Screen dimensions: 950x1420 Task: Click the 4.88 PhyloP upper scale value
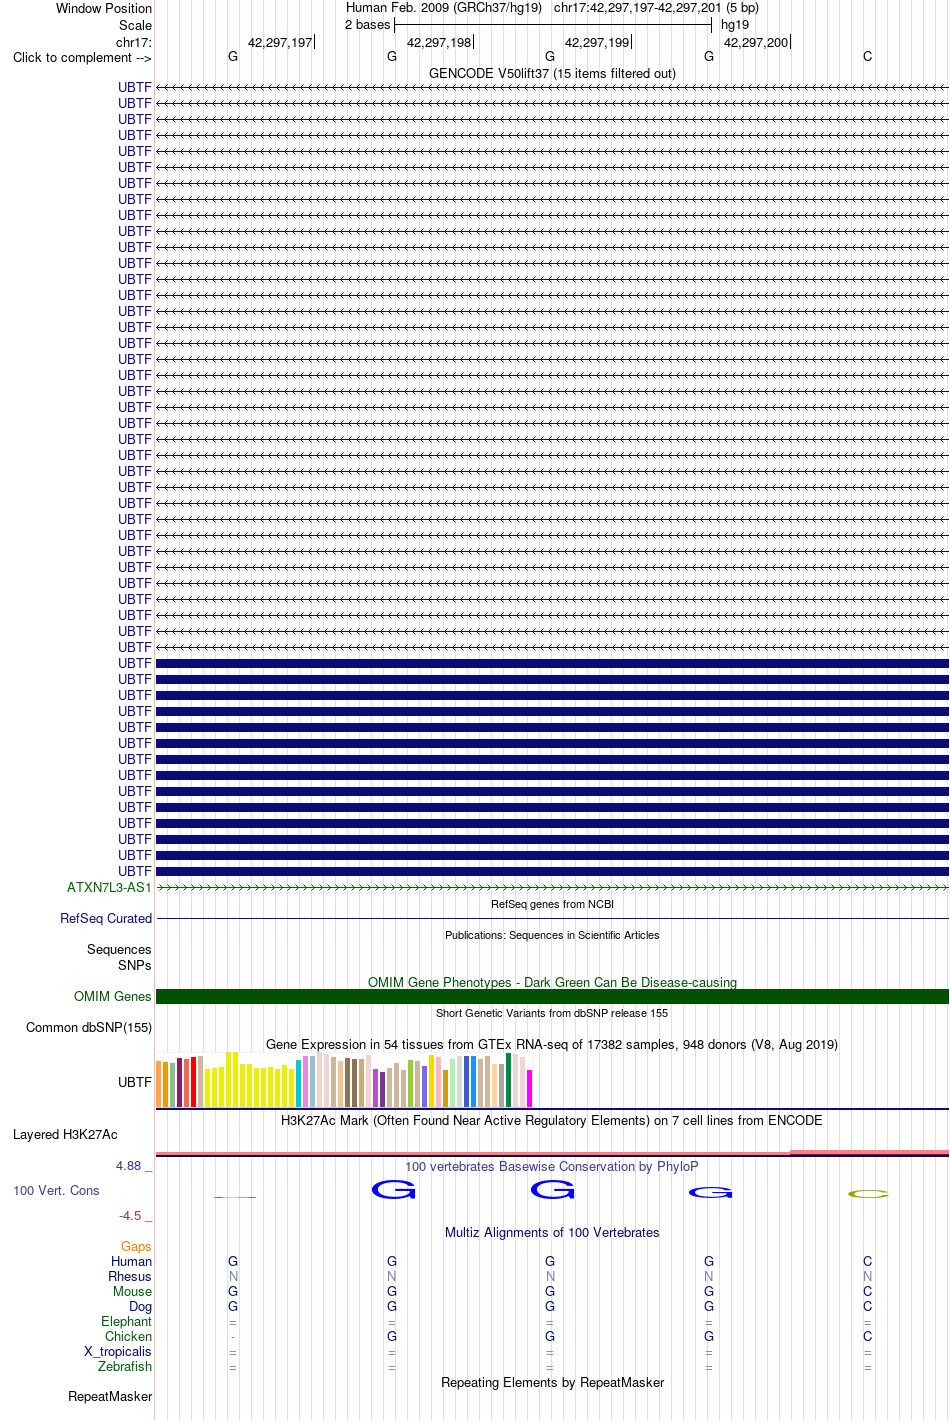pos(128,1166)
